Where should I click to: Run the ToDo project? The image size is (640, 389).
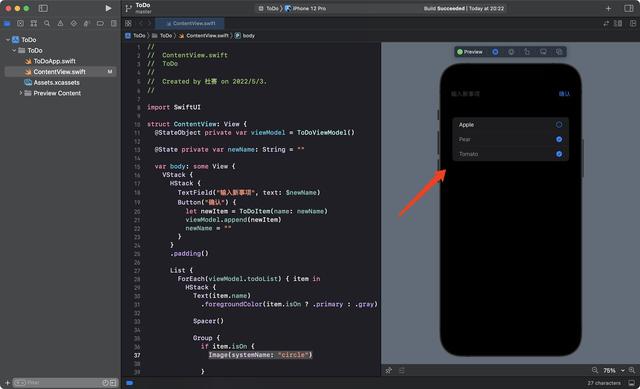pos(108,8)
